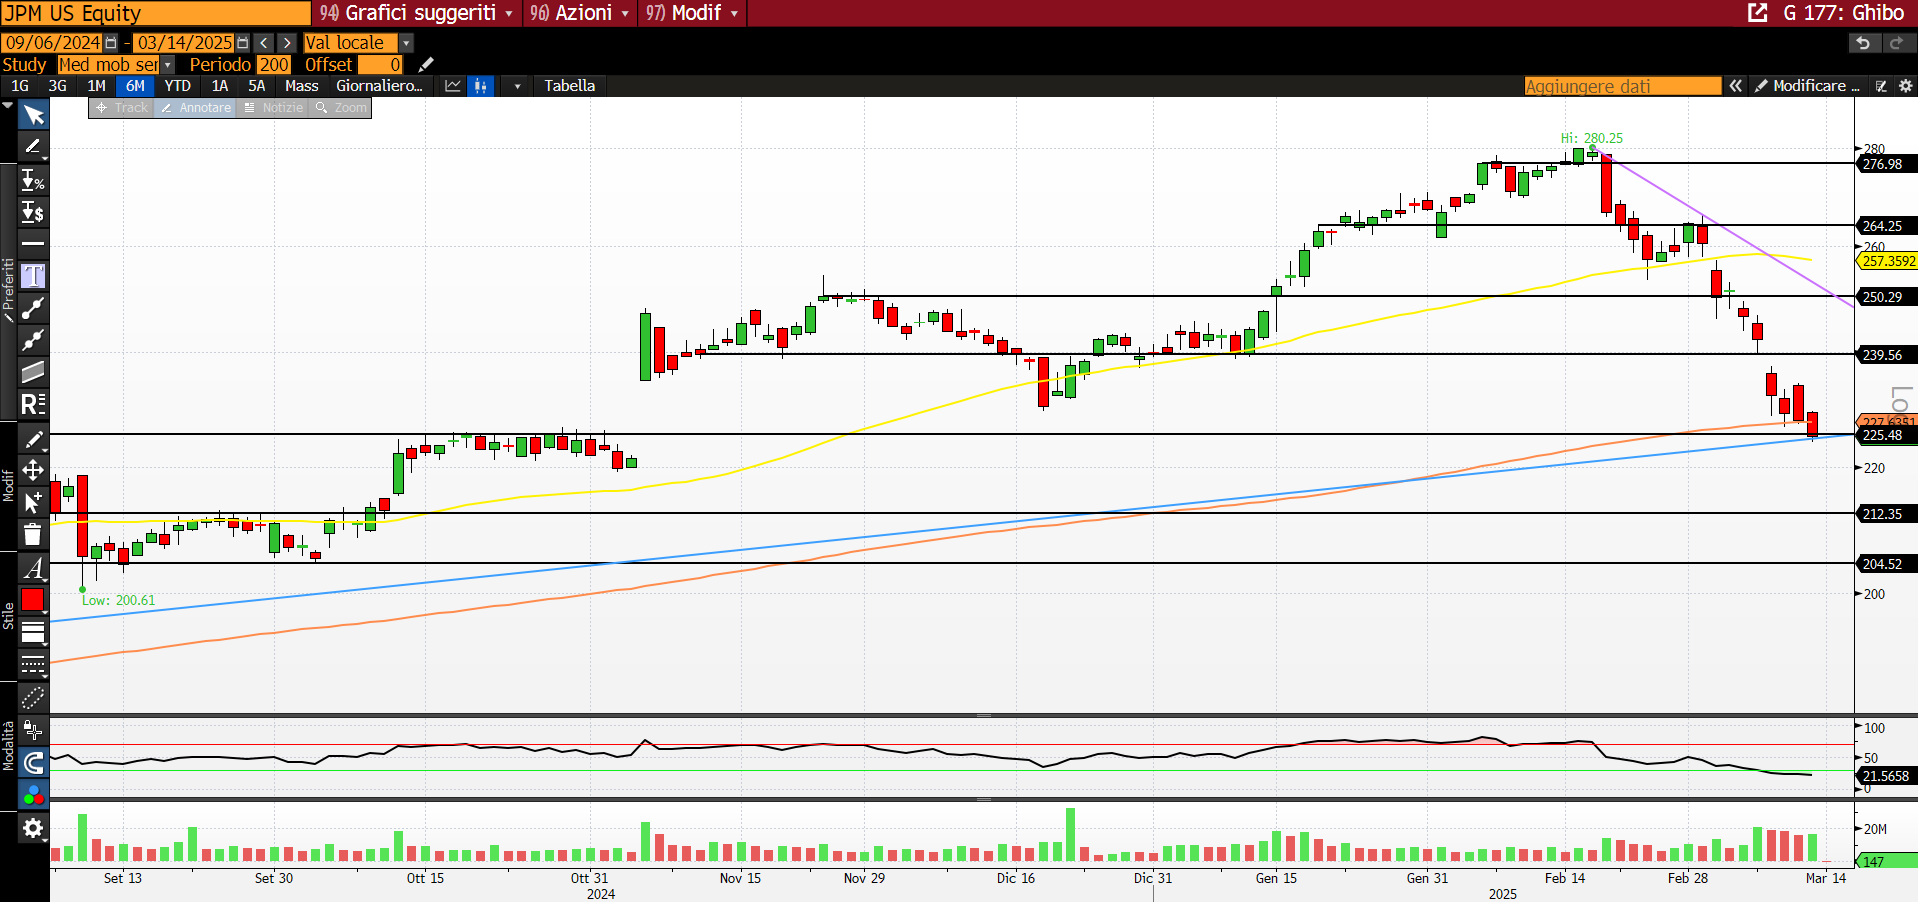The width and height of the screenshot is (1918, 902).
Task: Open the Azioni menu
Action: click(580, 13)
